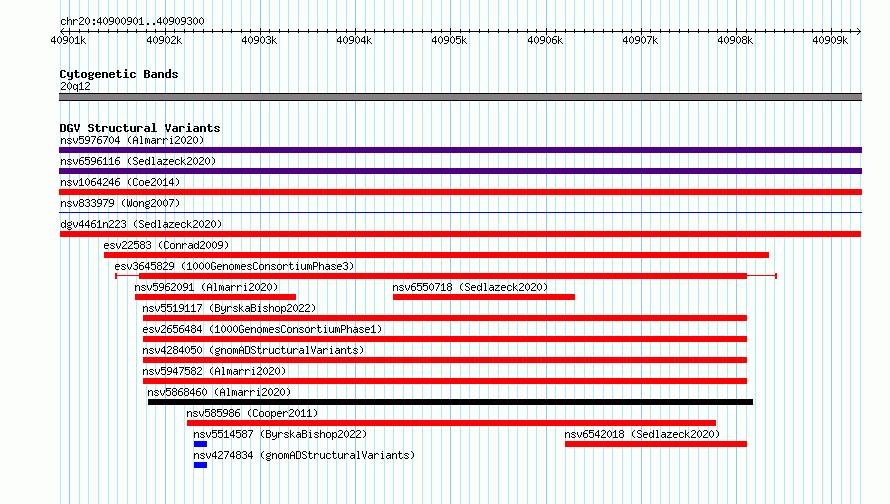890x504 pixels.
Task: Select the red bar under nsv5947582
Action: (445, 381)
